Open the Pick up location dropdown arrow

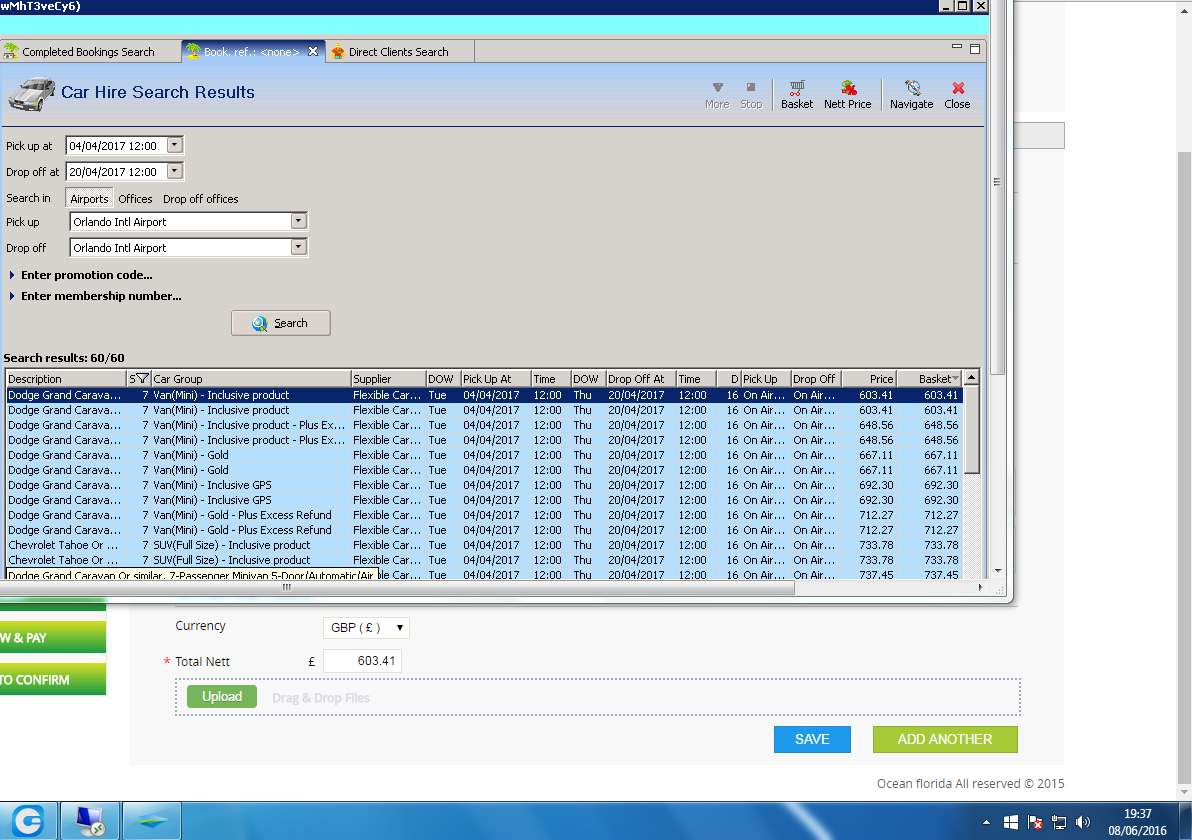point(299,220)
